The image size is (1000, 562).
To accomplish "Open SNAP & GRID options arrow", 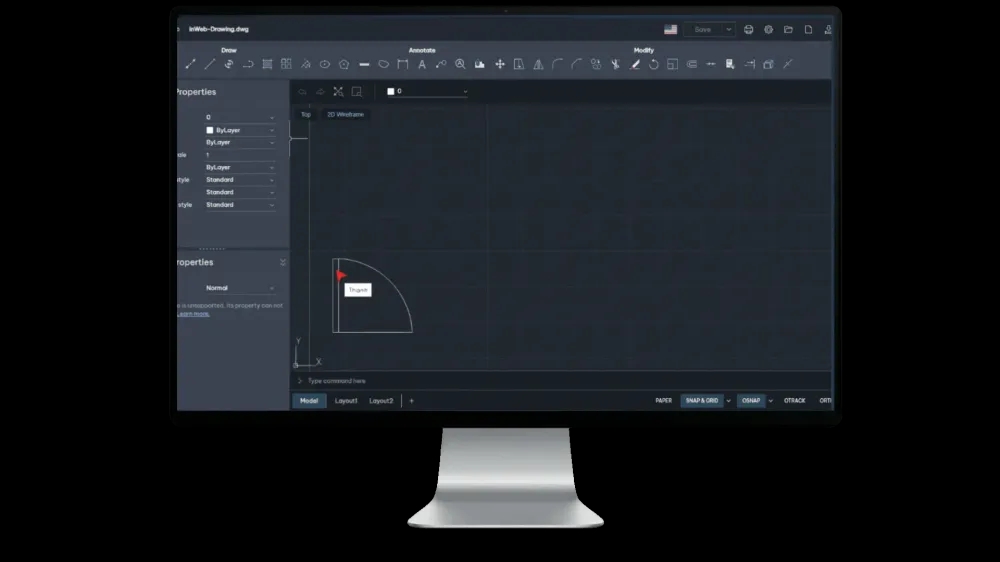I will [728, 401].
